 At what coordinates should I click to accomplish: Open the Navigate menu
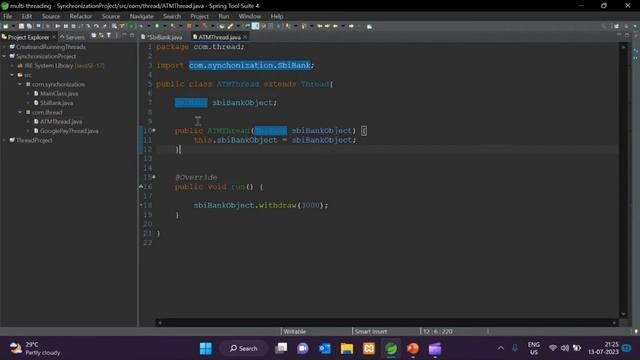142,16
